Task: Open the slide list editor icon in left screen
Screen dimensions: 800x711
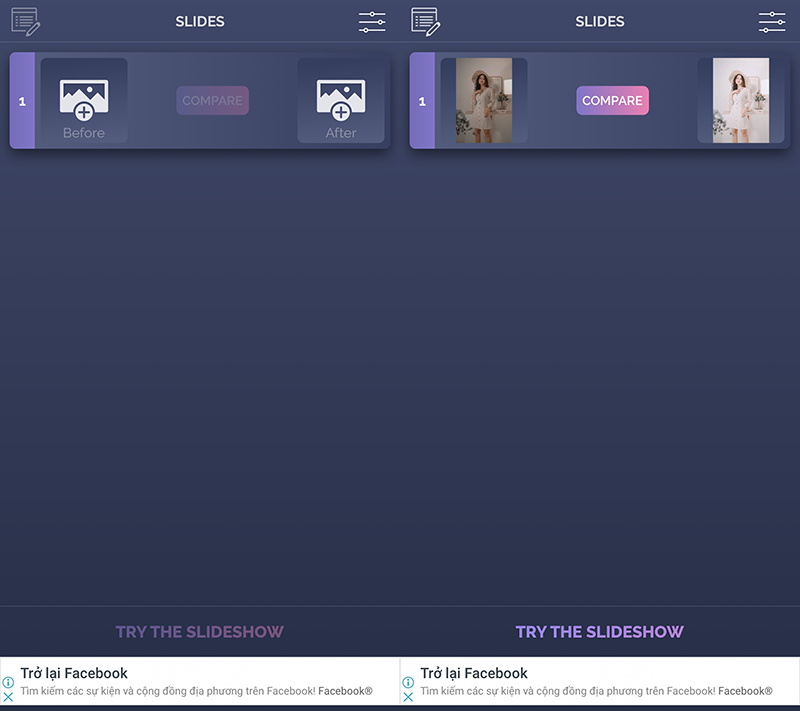Action: tap(26, 21)
